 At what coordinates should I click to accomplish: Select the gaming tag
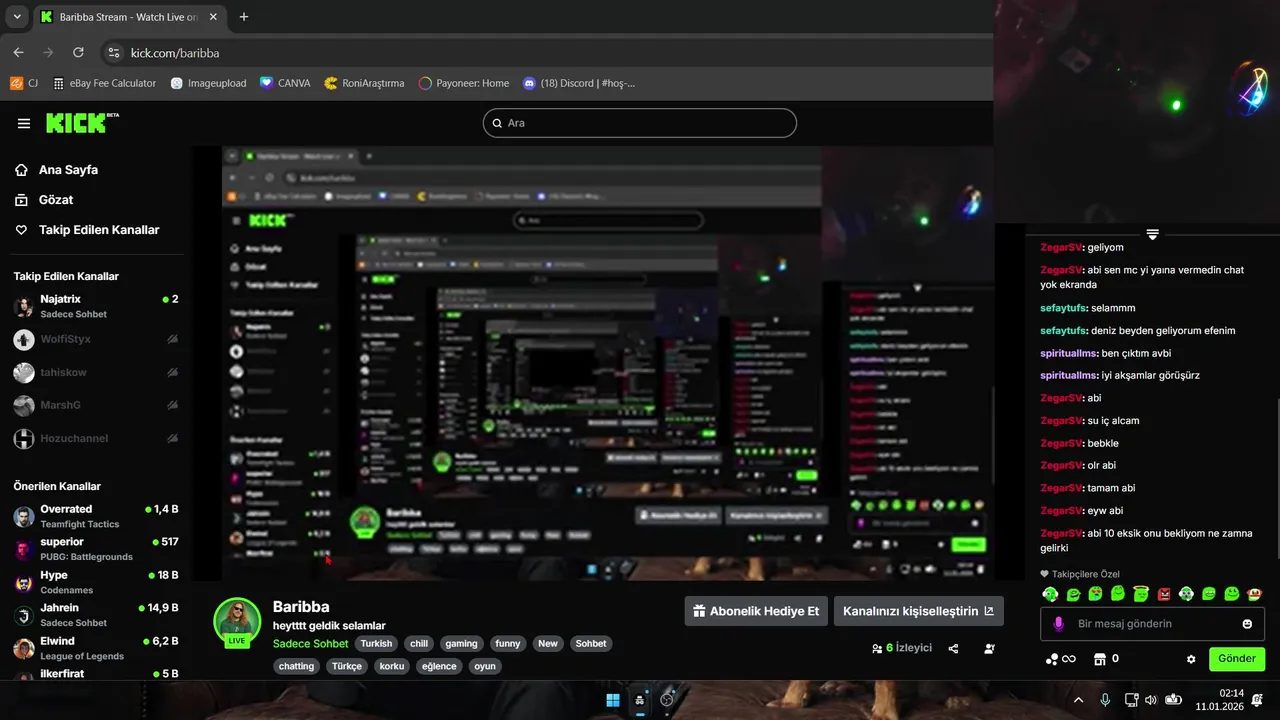pyautogui.click(x=462, y=644)
